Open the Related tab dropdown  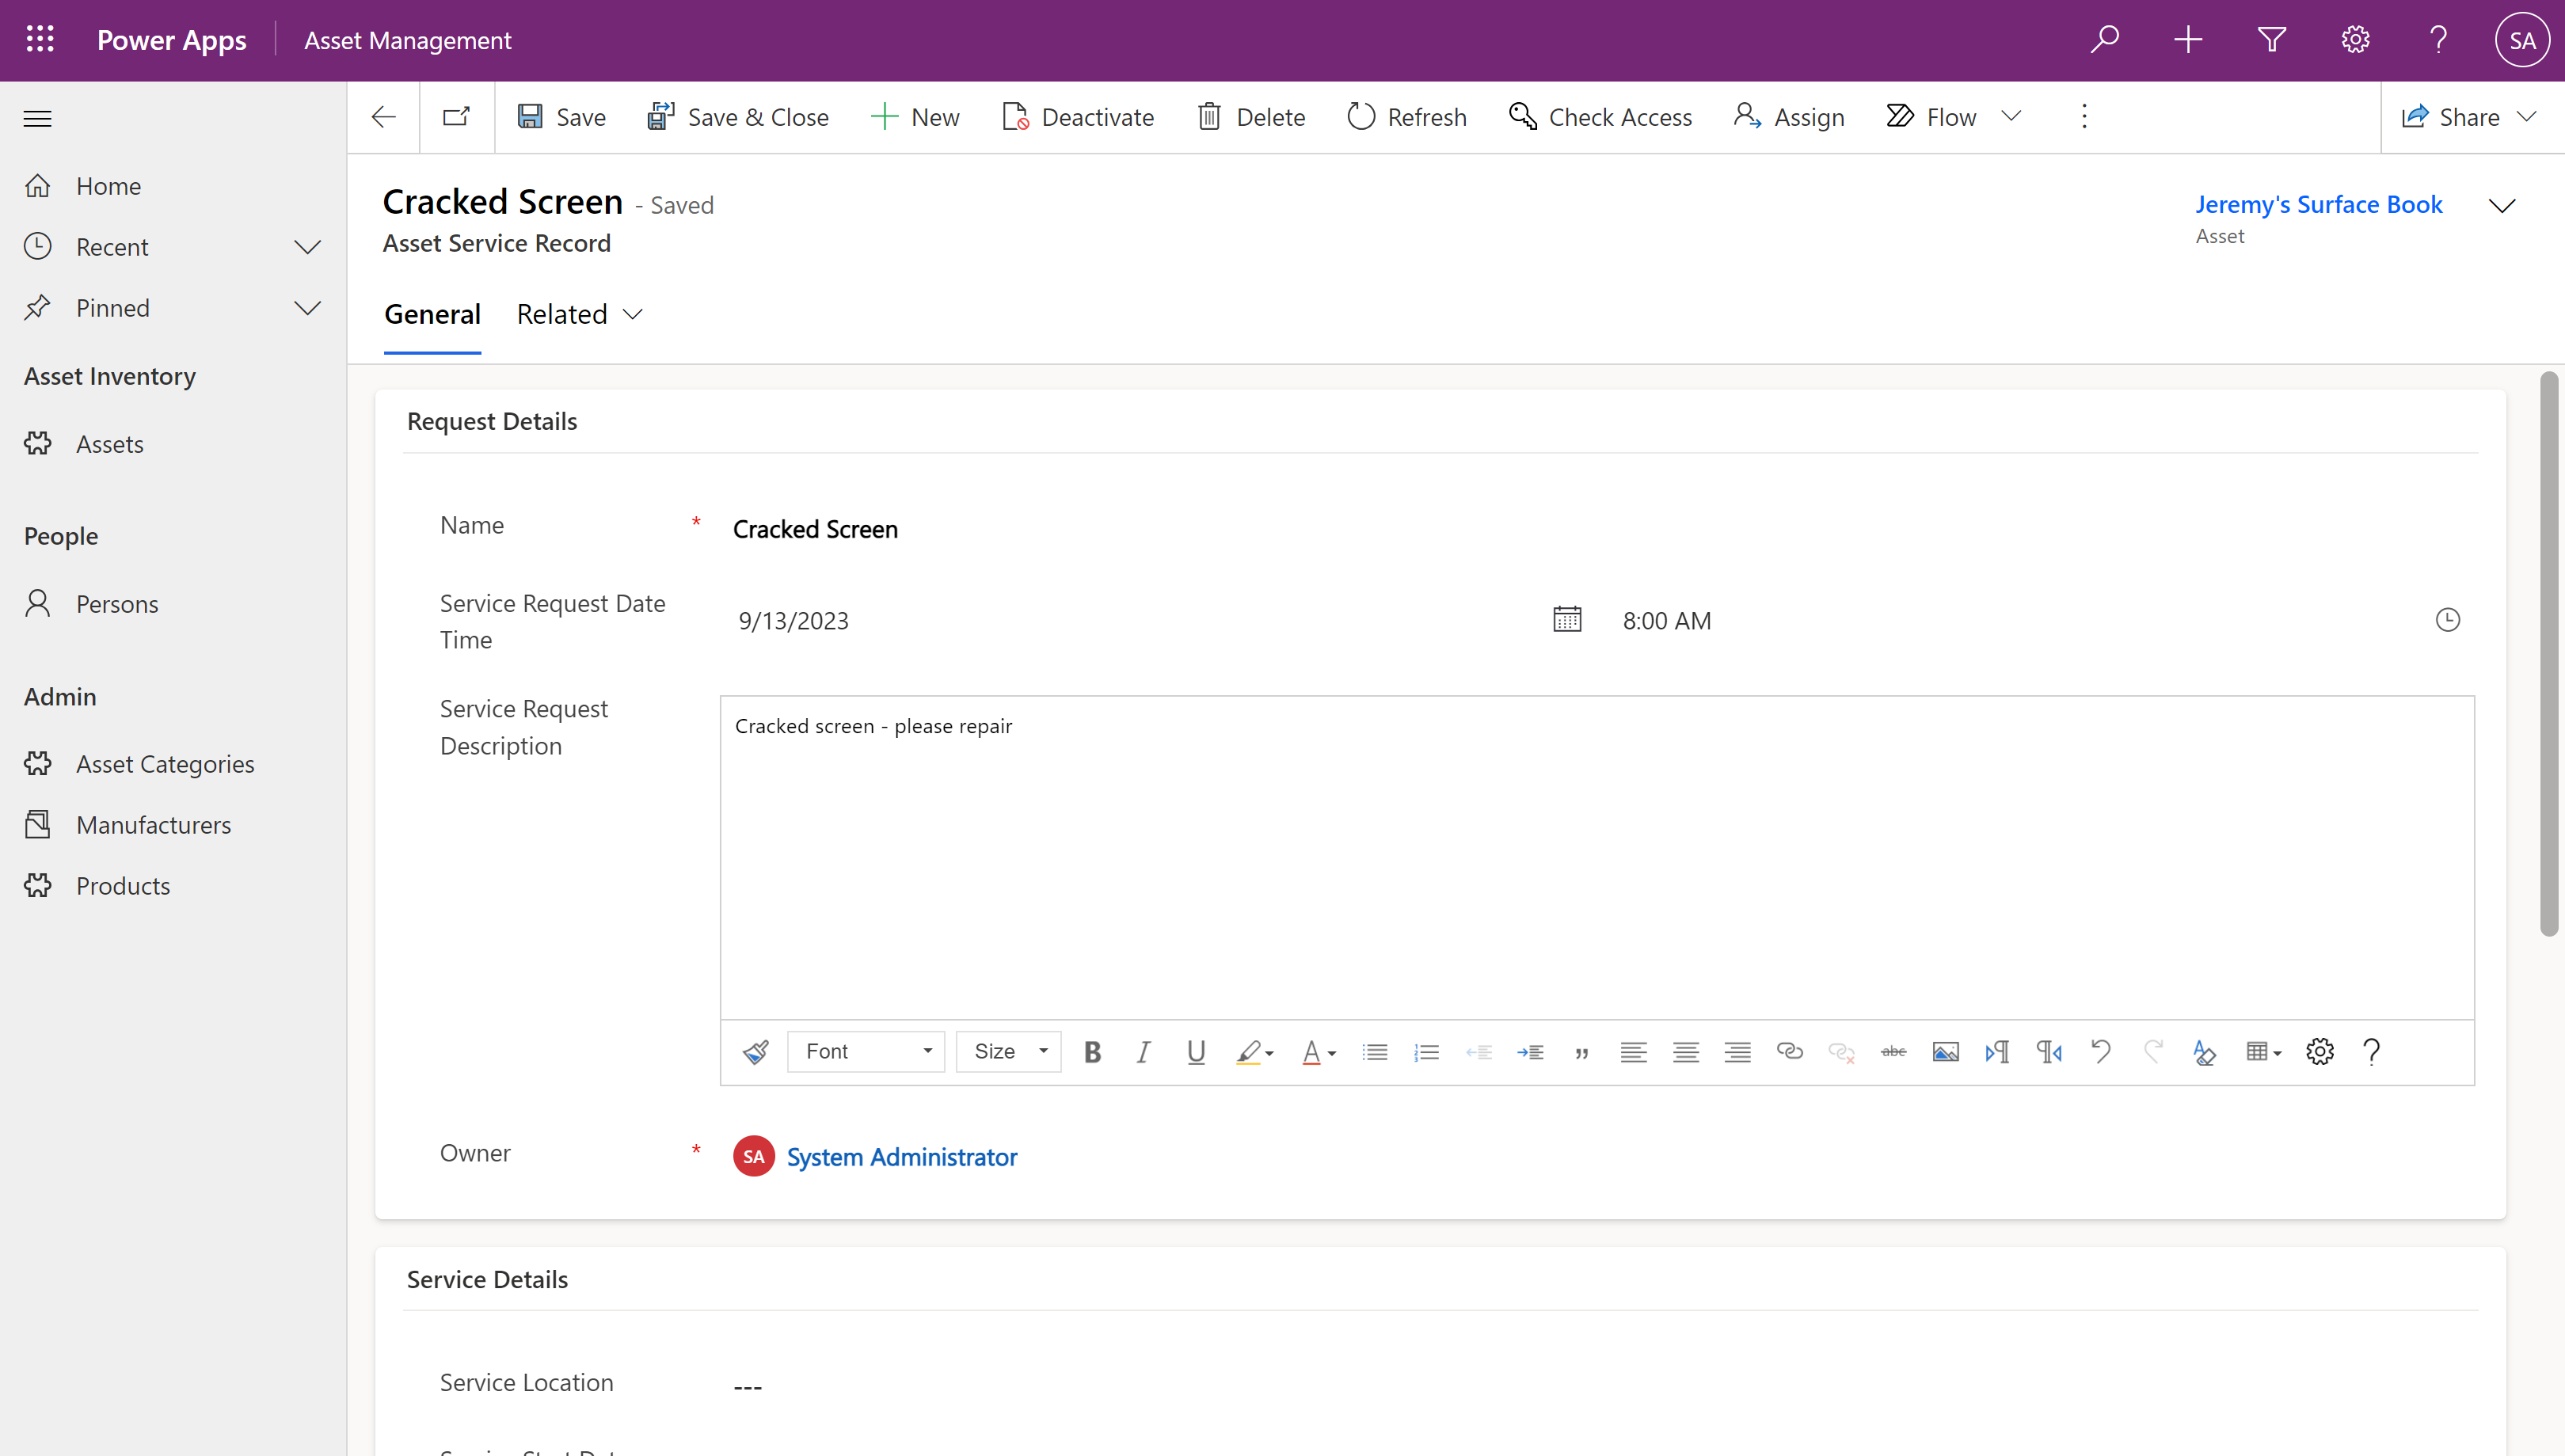[x=579, y=315]
